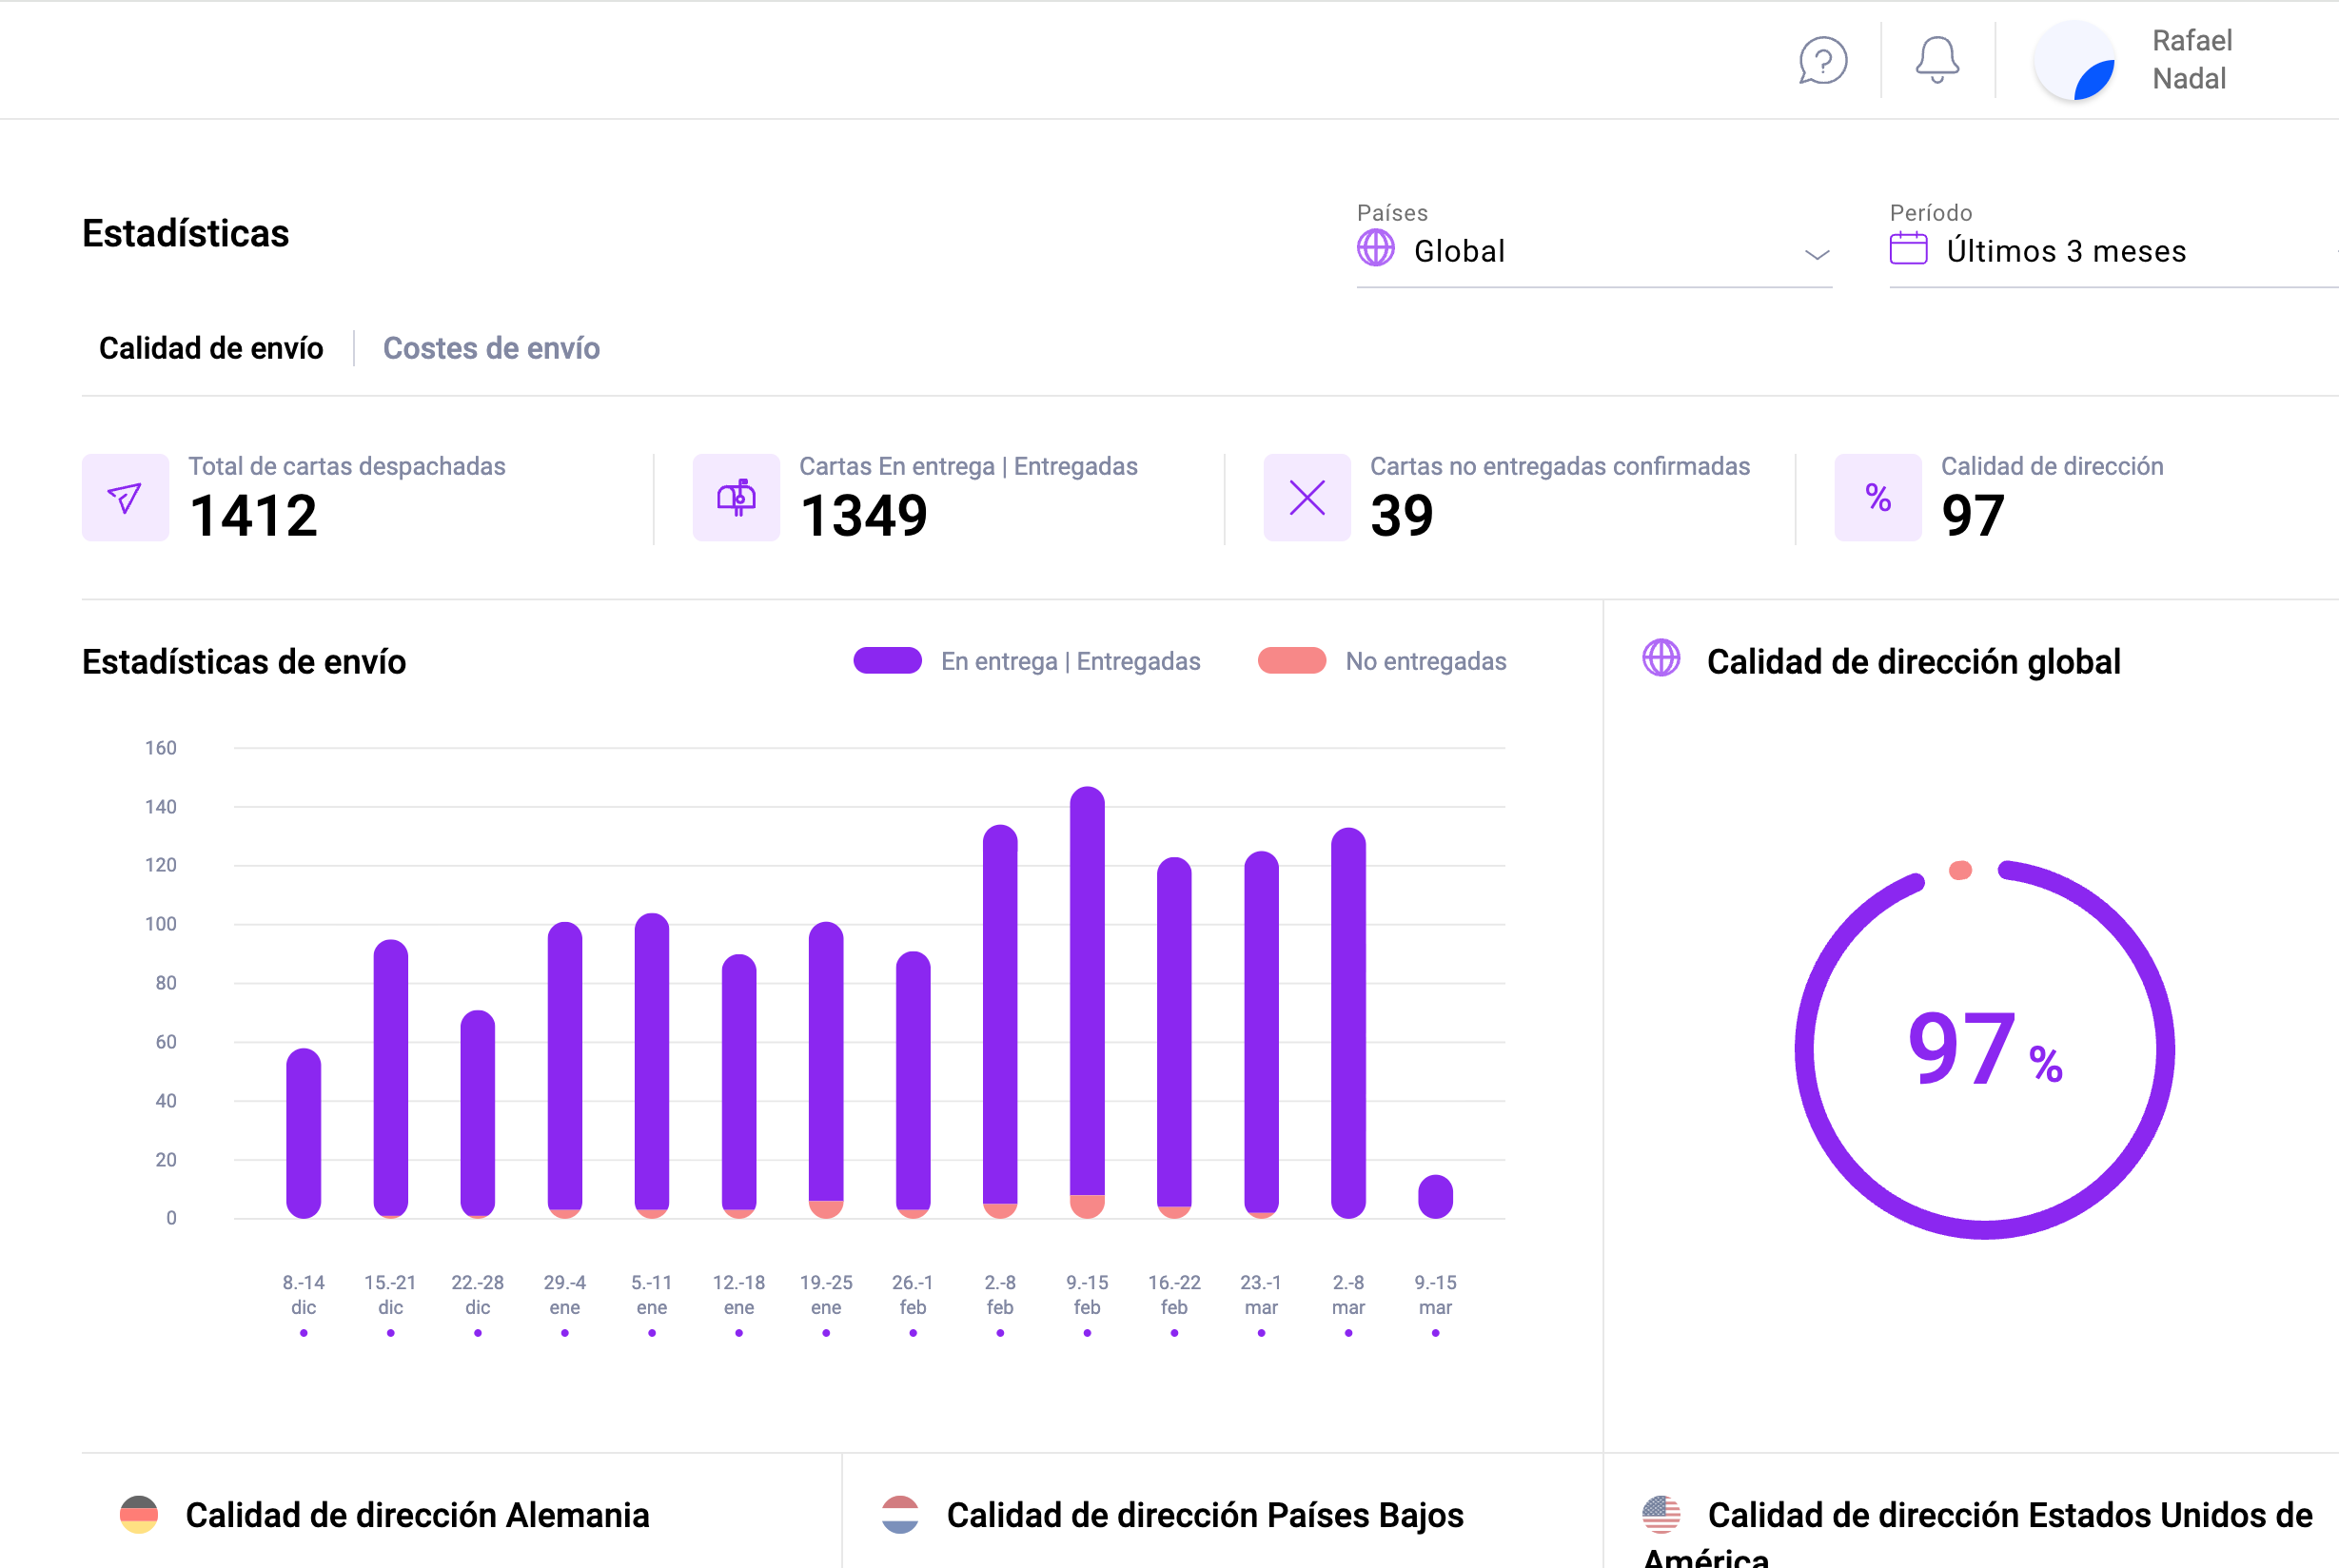
Task: Click the Netherlands flag icon
Action: [900, 1514]
